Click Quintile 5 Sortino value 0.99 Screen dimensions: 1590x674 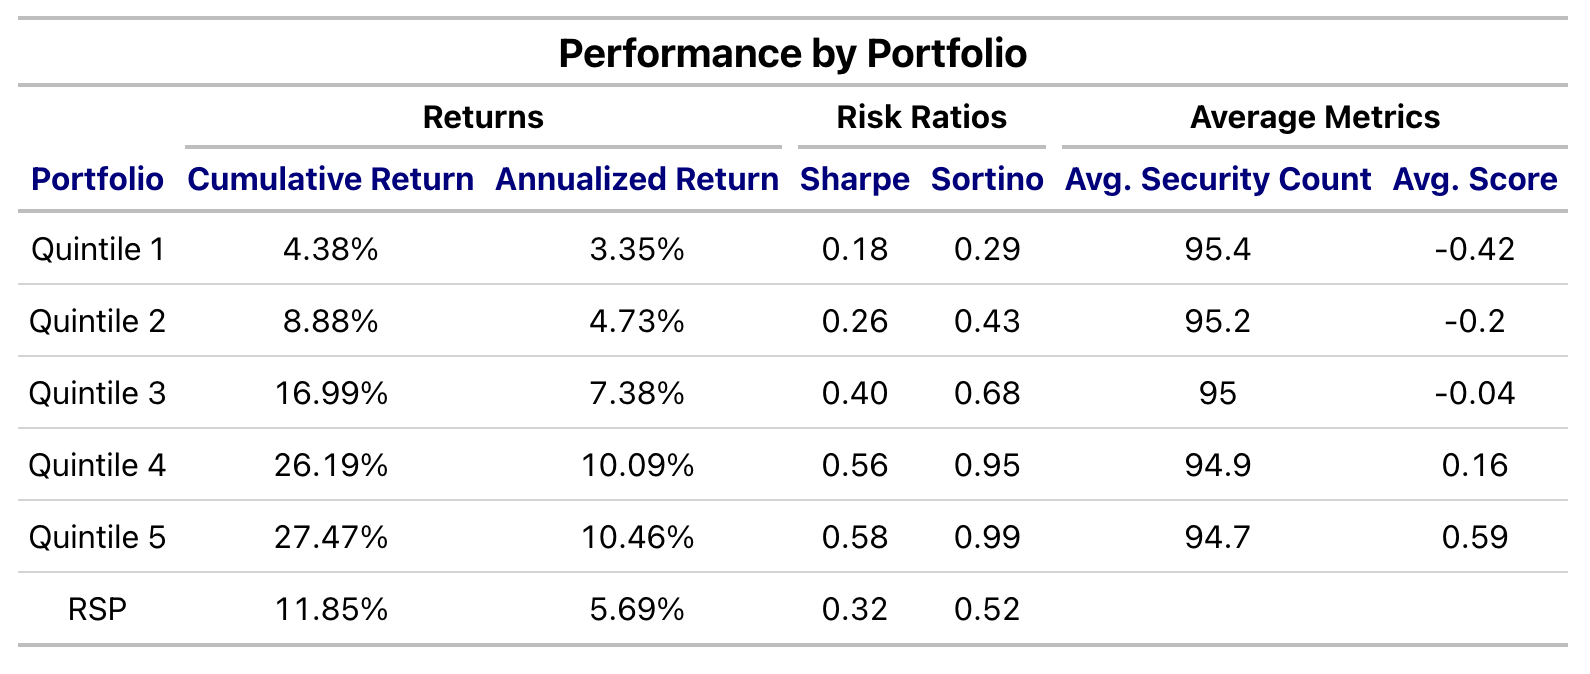click(987, 537)
